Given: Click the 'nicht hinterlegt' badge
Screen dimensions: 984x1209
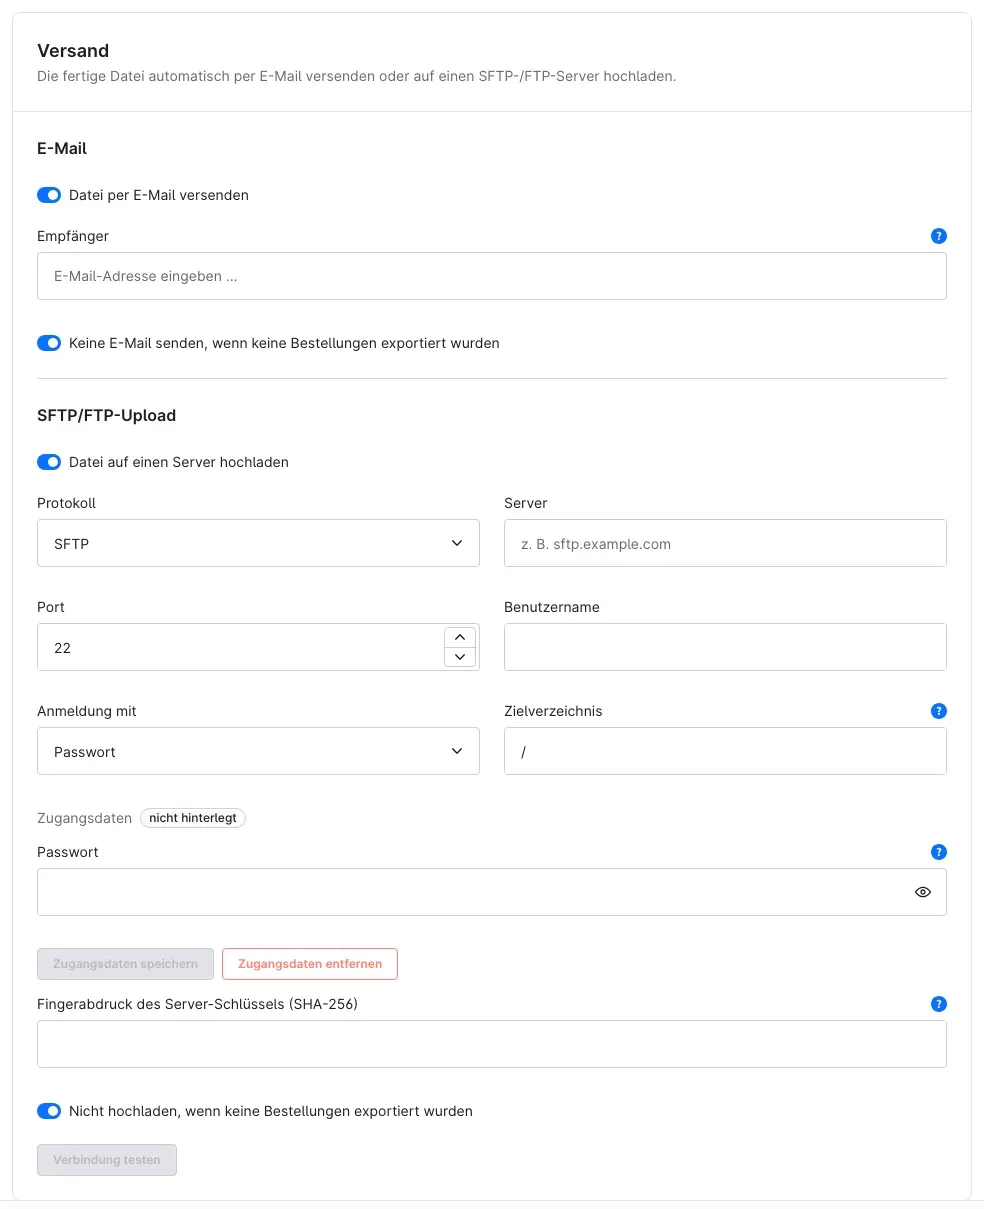Looking at the screenshot, I should click(193, 818).
